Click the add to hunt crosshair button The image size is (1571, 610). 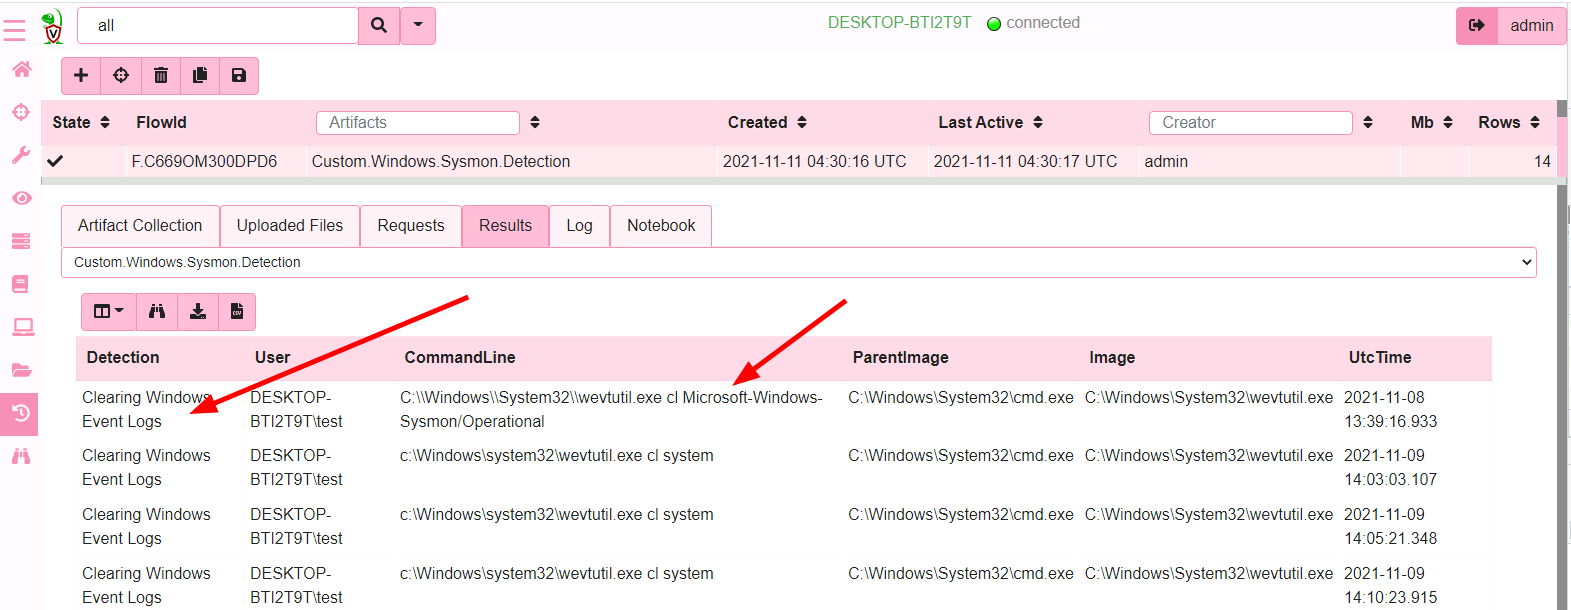(121, 76)
